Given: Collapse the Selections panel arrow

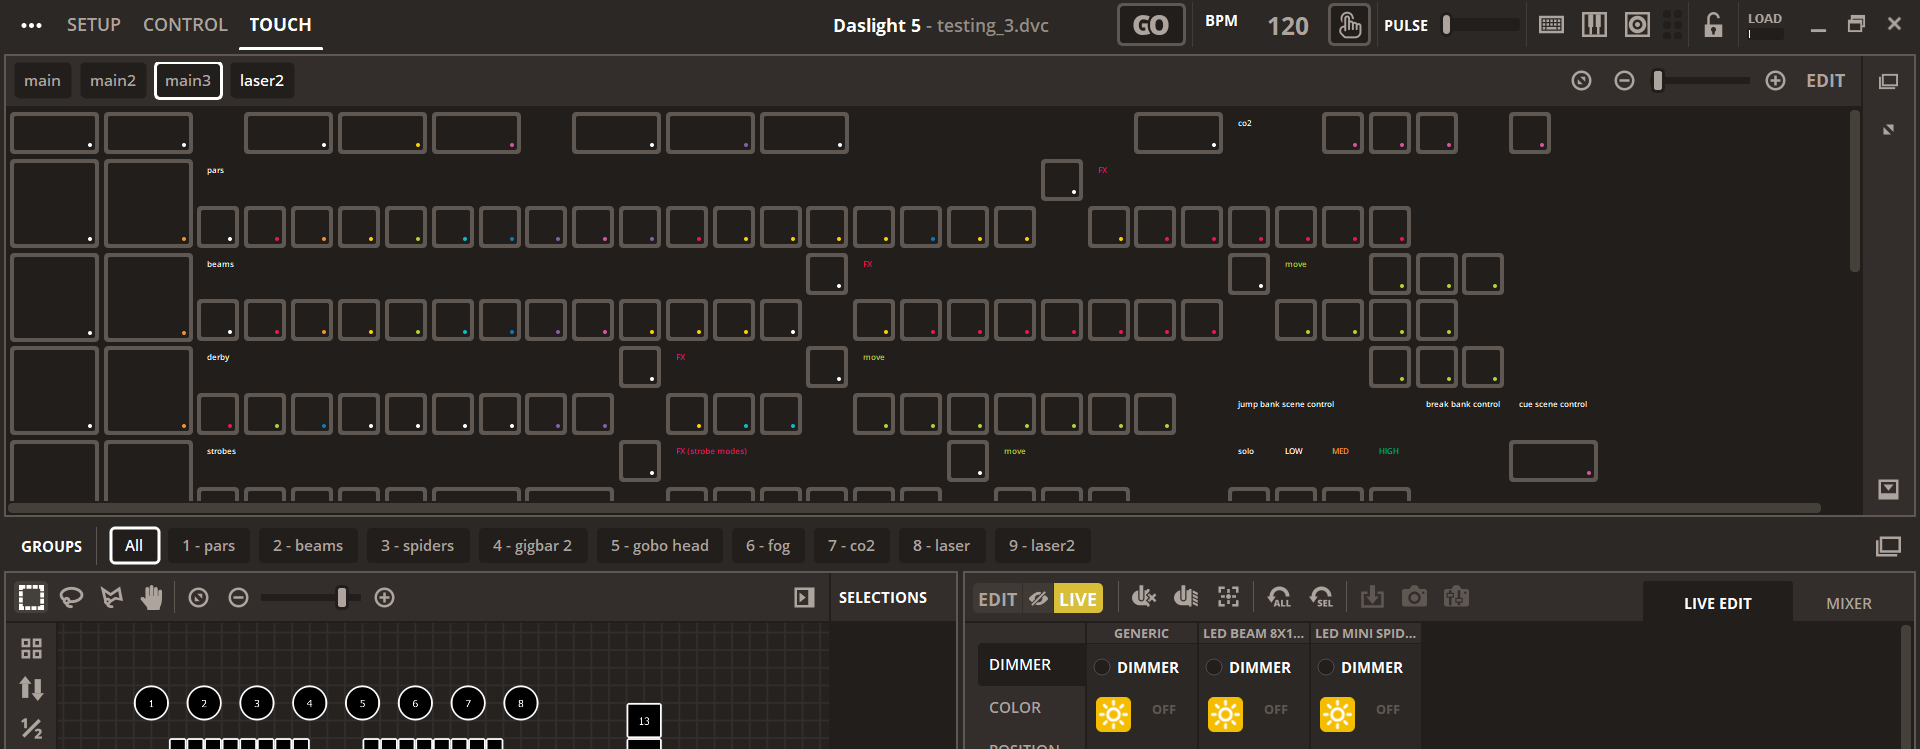Looking at the screenshot, I should pos(804,598).
